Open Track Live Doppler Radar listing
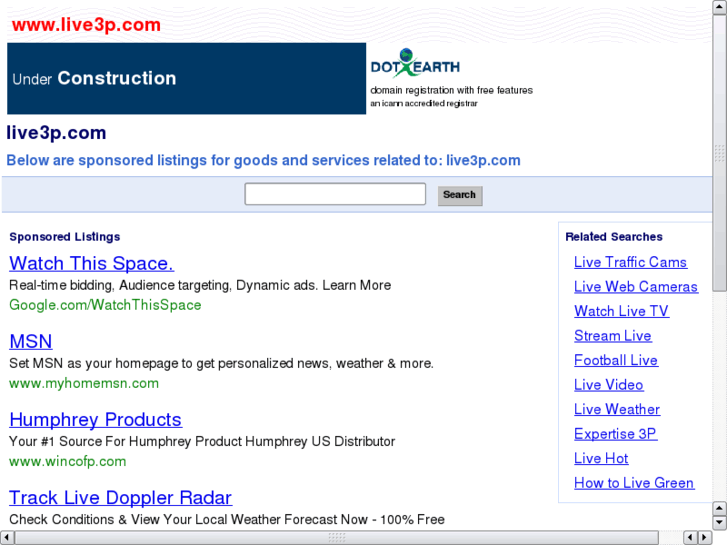Screen dimensions: 727x545 [x=121, y=498]
